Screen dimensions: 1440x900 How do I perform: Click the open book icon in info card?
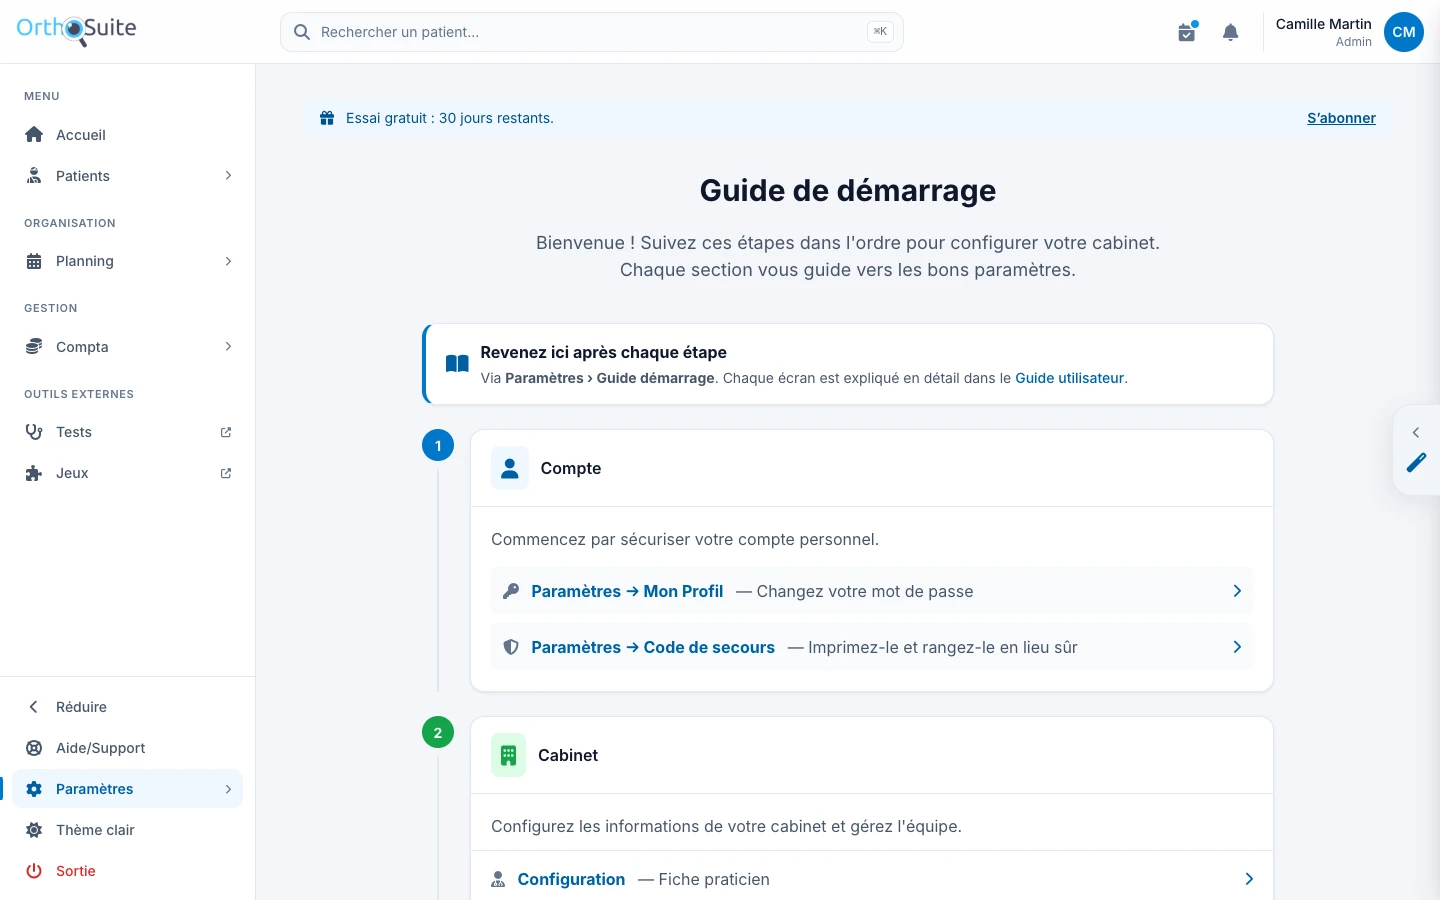(x=457, y=364)
